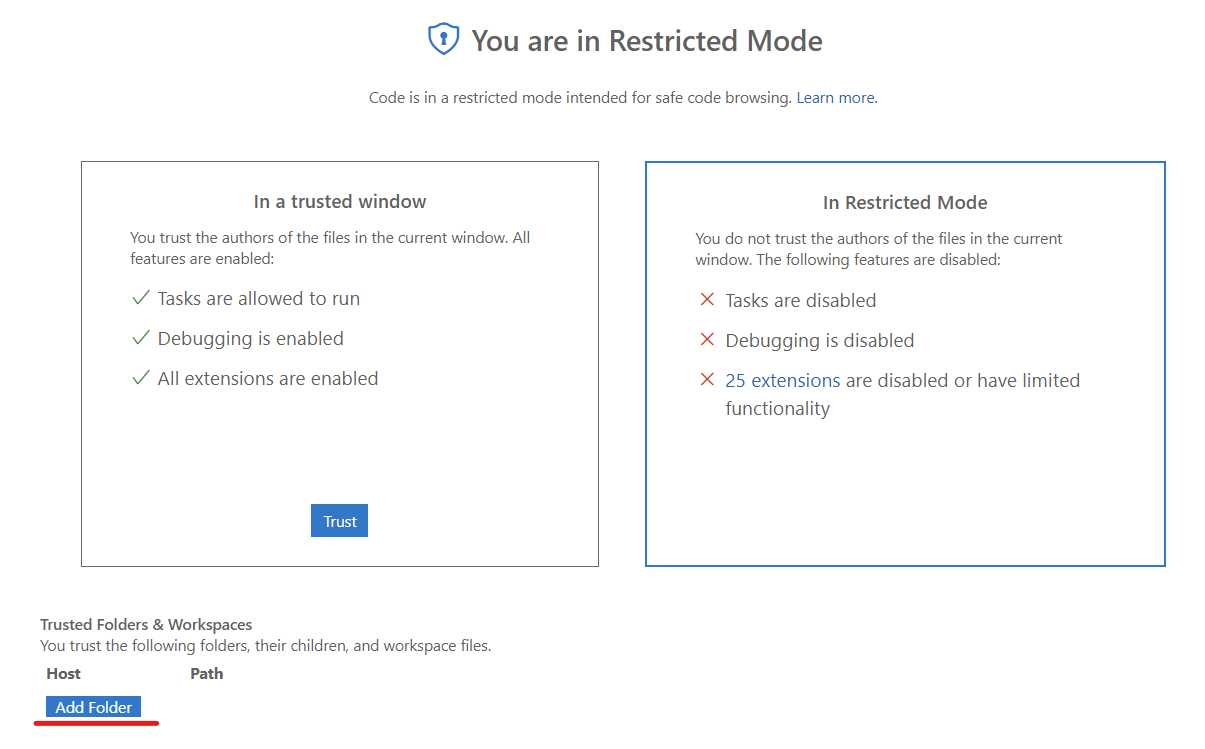Click the shield lock icon beside the title

tap(442, 40)
